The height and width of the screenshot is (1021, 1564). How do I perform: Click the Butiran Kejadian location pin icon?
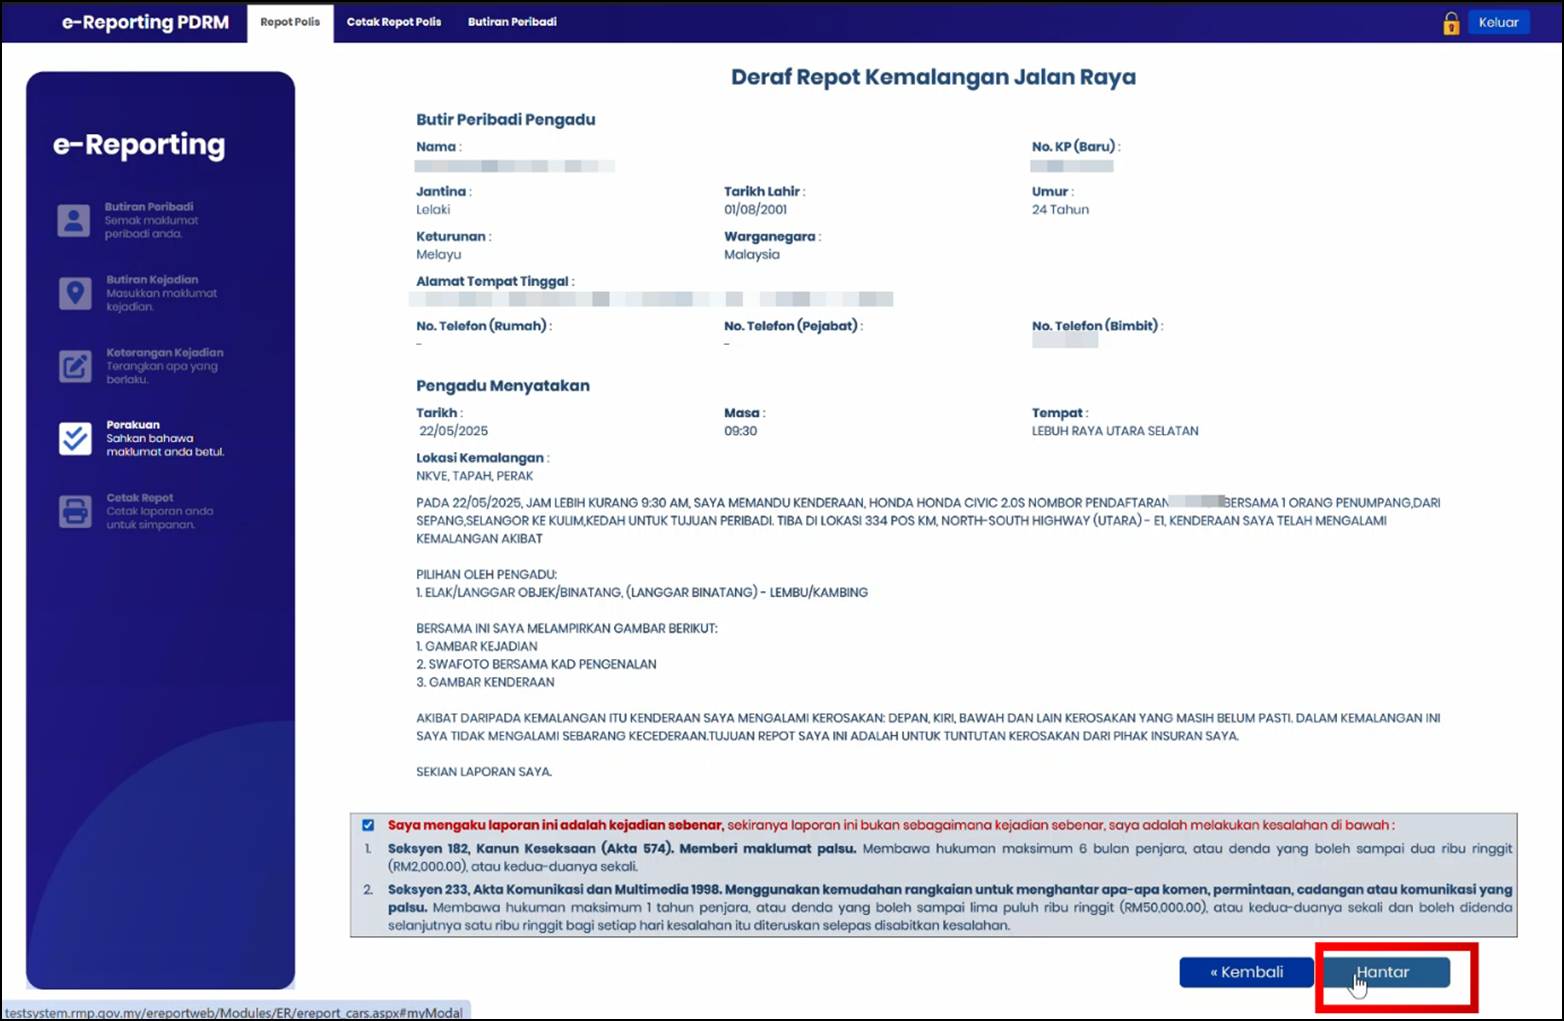pyautogui.click(x=74, y=293)
